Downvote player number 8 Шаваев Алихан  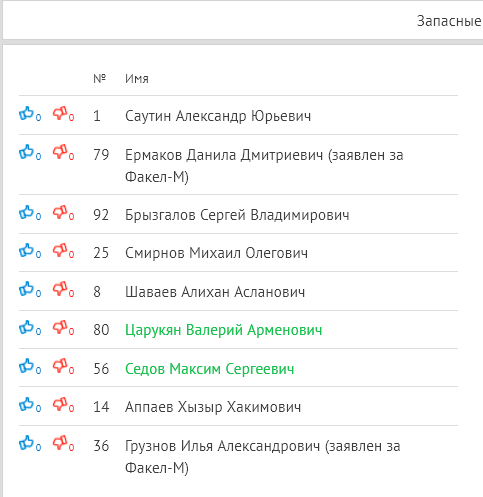click(x=60, y=289)
